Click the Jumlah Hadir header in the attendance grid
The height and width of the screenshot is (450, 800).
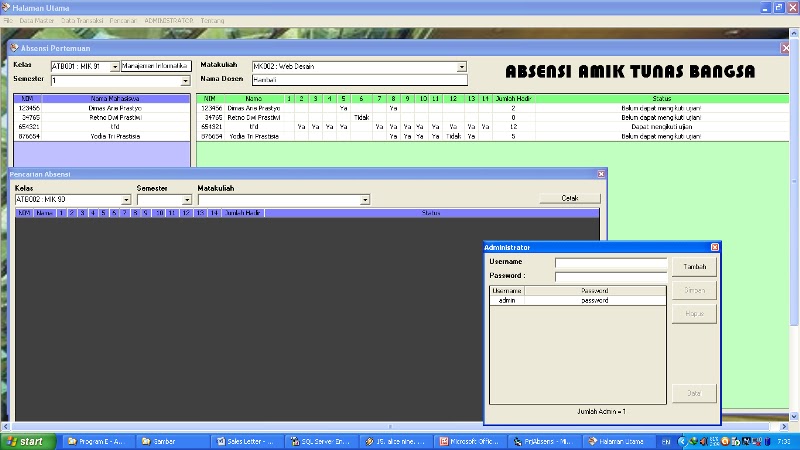point(513,98)
